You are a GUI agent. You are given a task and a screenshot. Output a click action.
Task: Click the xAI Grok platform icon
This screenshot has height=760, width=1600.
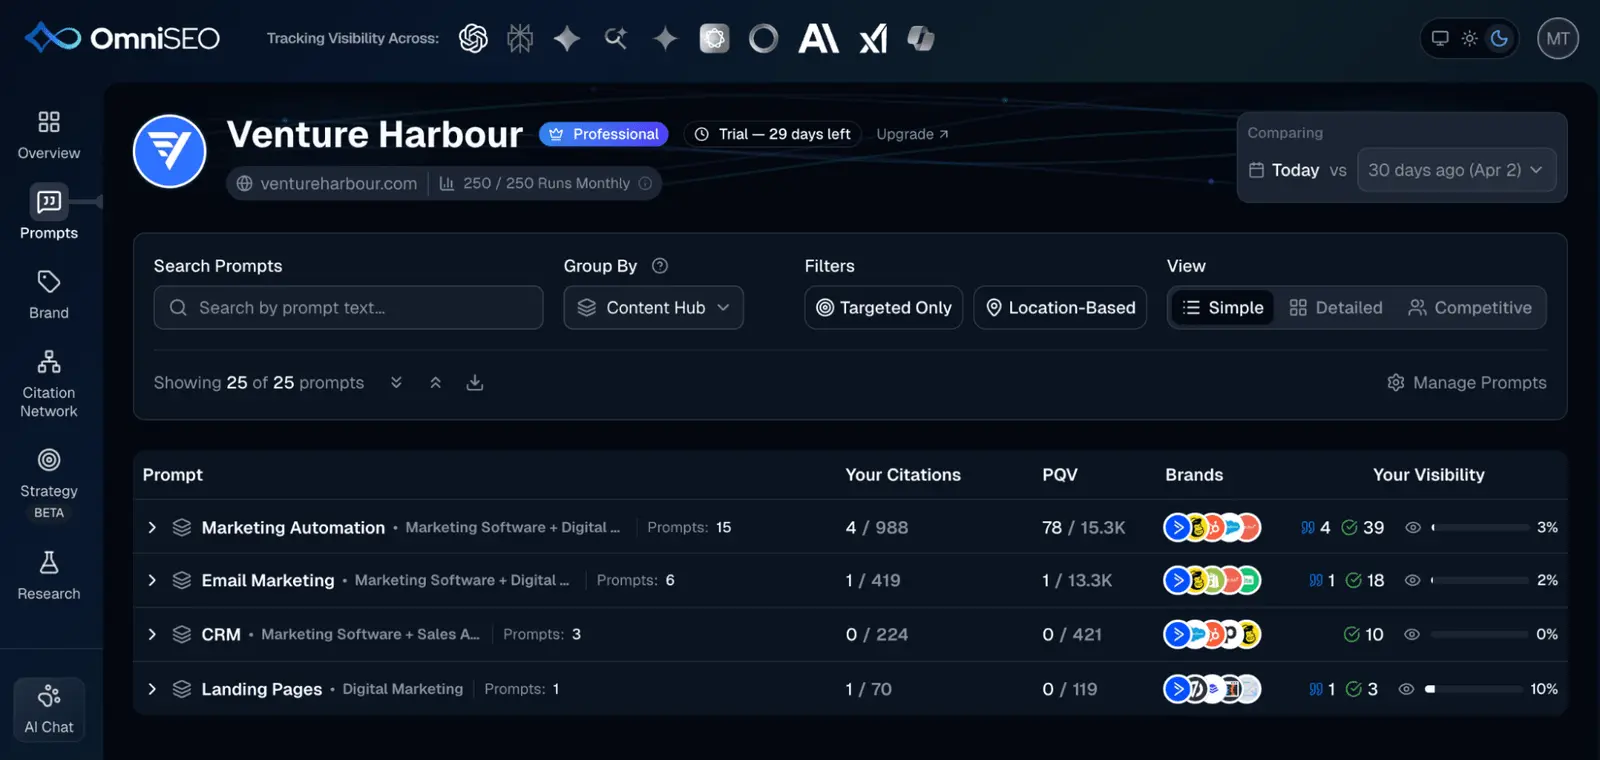[873, 39]
